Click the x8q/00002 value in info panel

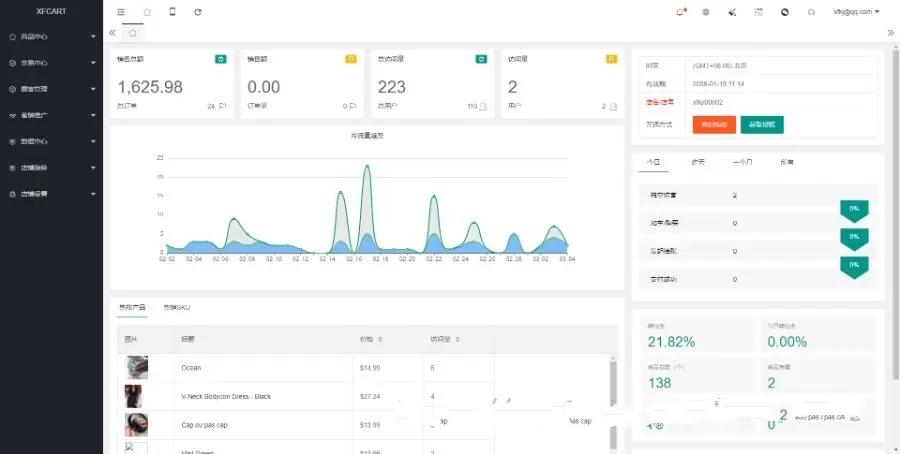pyautogui.click(x=708, y=102)
